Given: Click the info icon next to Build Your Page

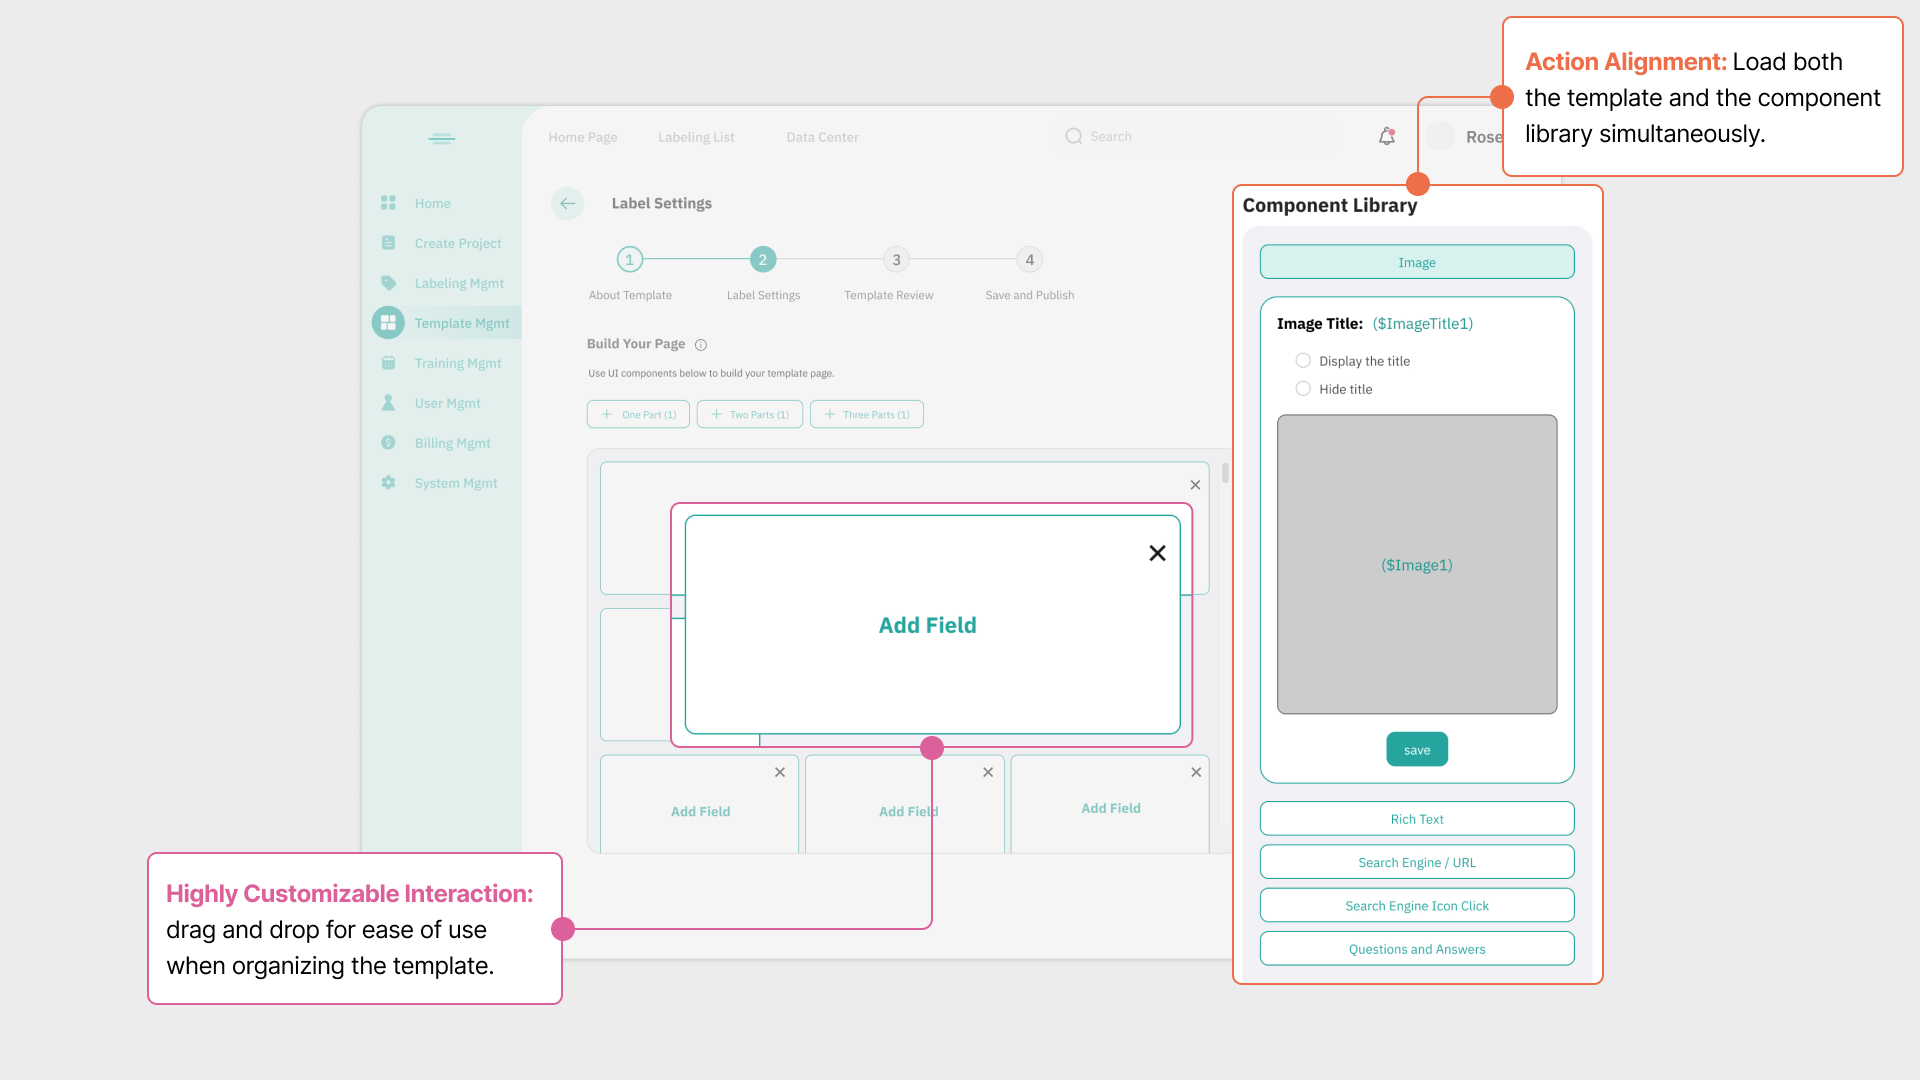Looking at the screenshot, I should click(x=701, y=345).
